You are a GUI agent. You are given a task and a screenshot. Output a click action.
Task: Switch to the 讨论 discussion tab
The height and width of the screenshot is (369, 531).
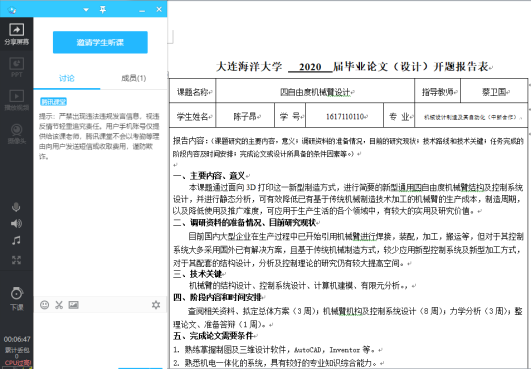66,79
